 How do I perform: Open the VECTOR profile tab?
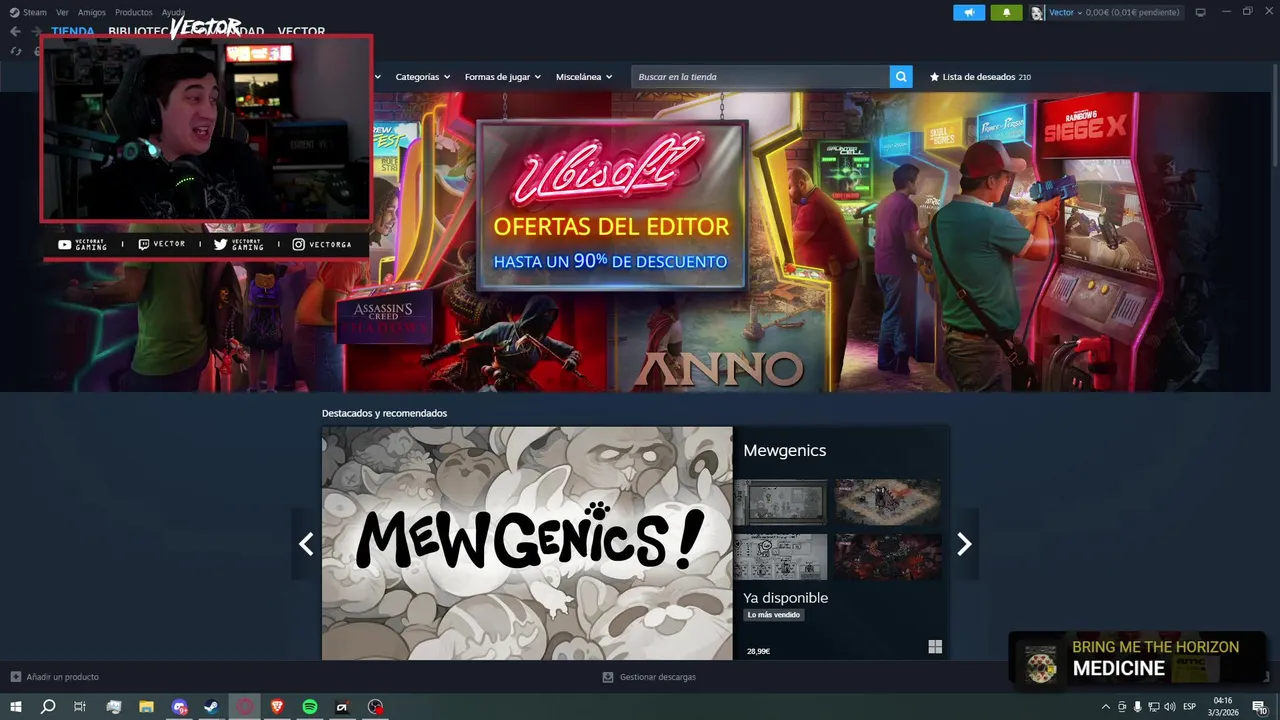click(301, 31)
